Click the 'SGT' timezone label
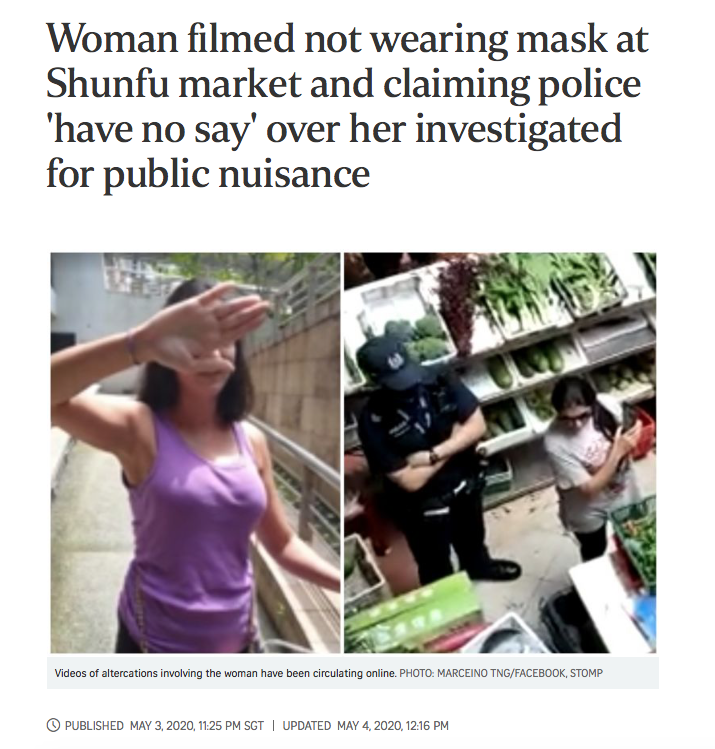 point(254,726)
